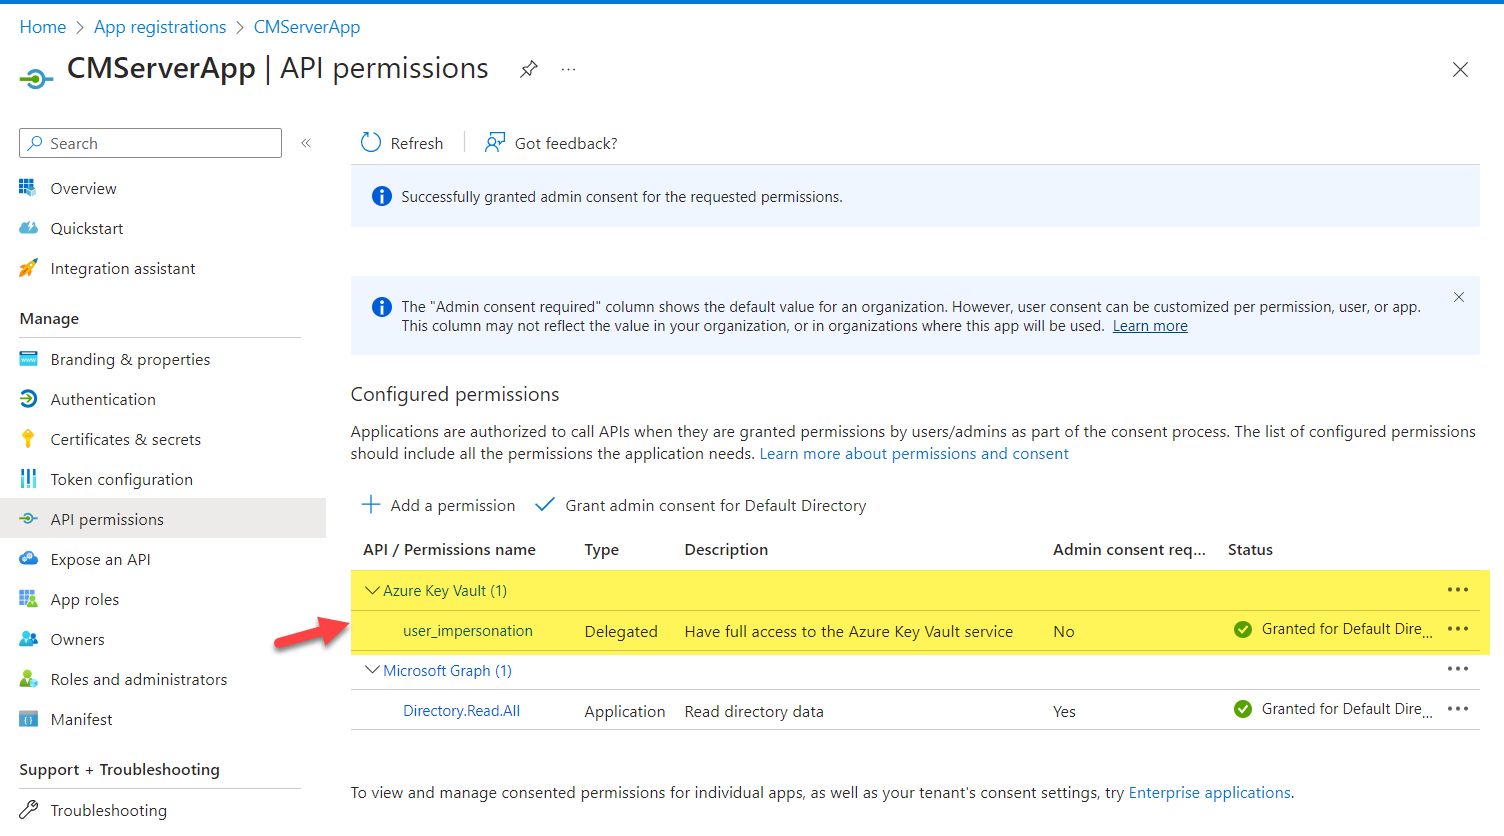The width and height of the screenshot is (1504, 836).
Task: Select 'Have full access to the Azure Key Vault service' text
Action: pyautogui.click(x=849, y=631)
